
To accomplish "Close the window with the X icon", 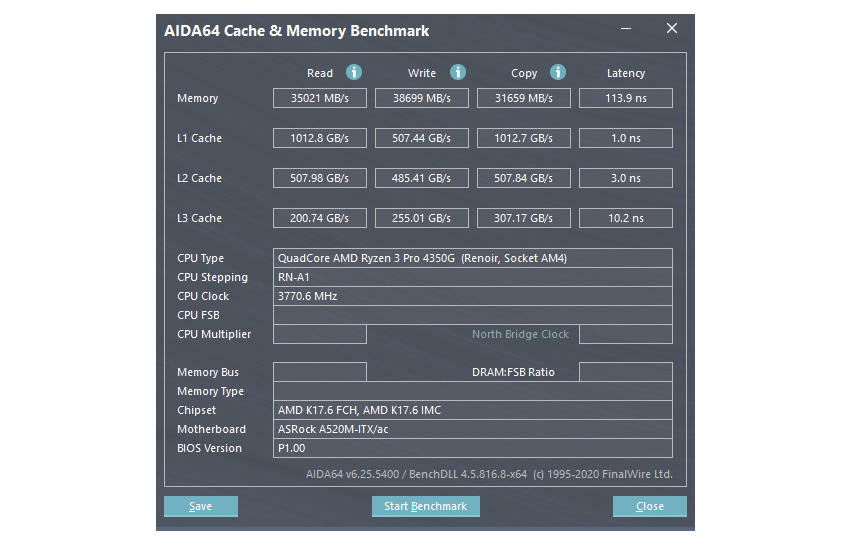I will 672,28.
